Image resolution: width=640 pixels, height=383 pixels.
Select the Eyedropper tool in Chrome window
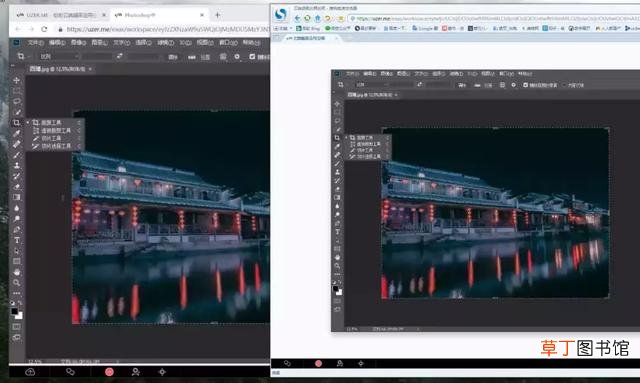click(17, 133)
